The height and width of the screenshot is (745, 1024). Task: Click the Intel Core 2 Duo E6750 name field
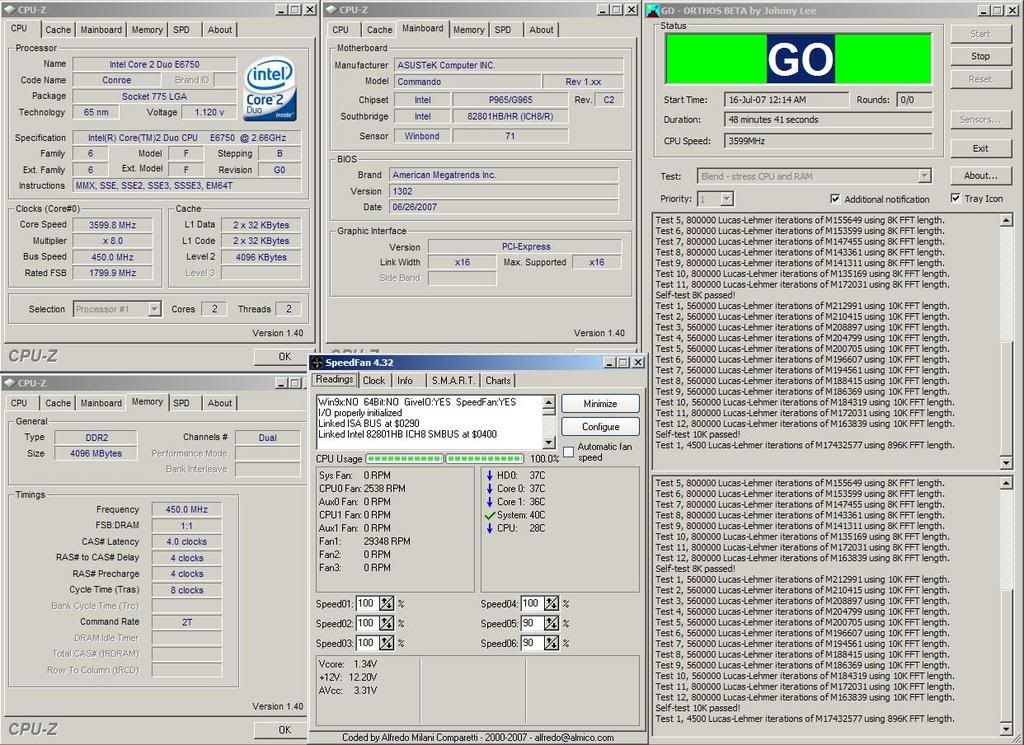pos(154,64)
